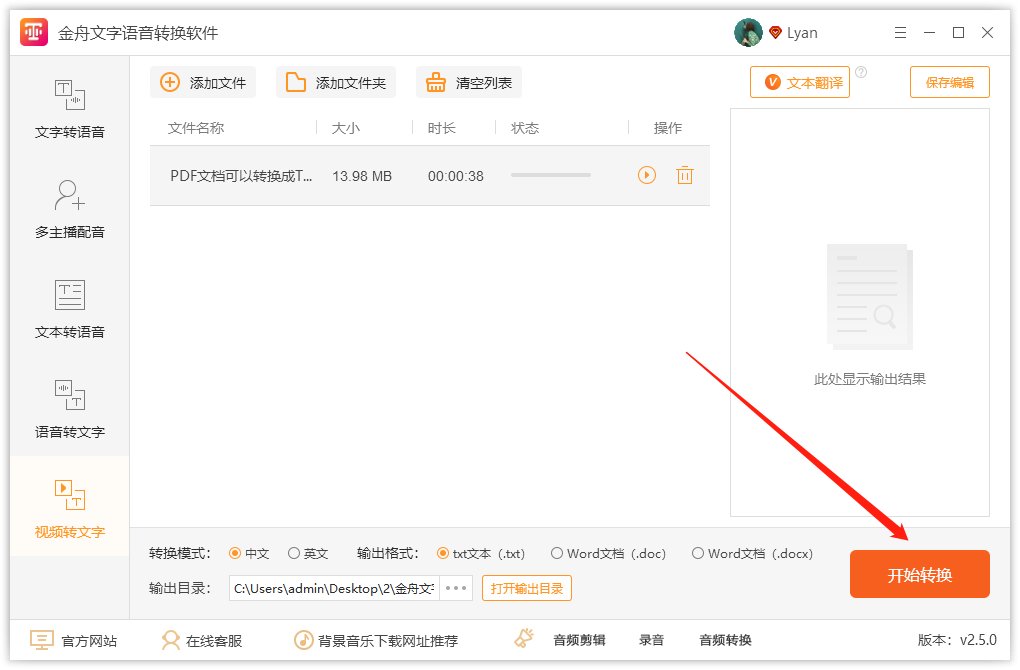Open the hamburger menu near Lyan
Viewport: 1020px width, 670px height.
[899, 32]
